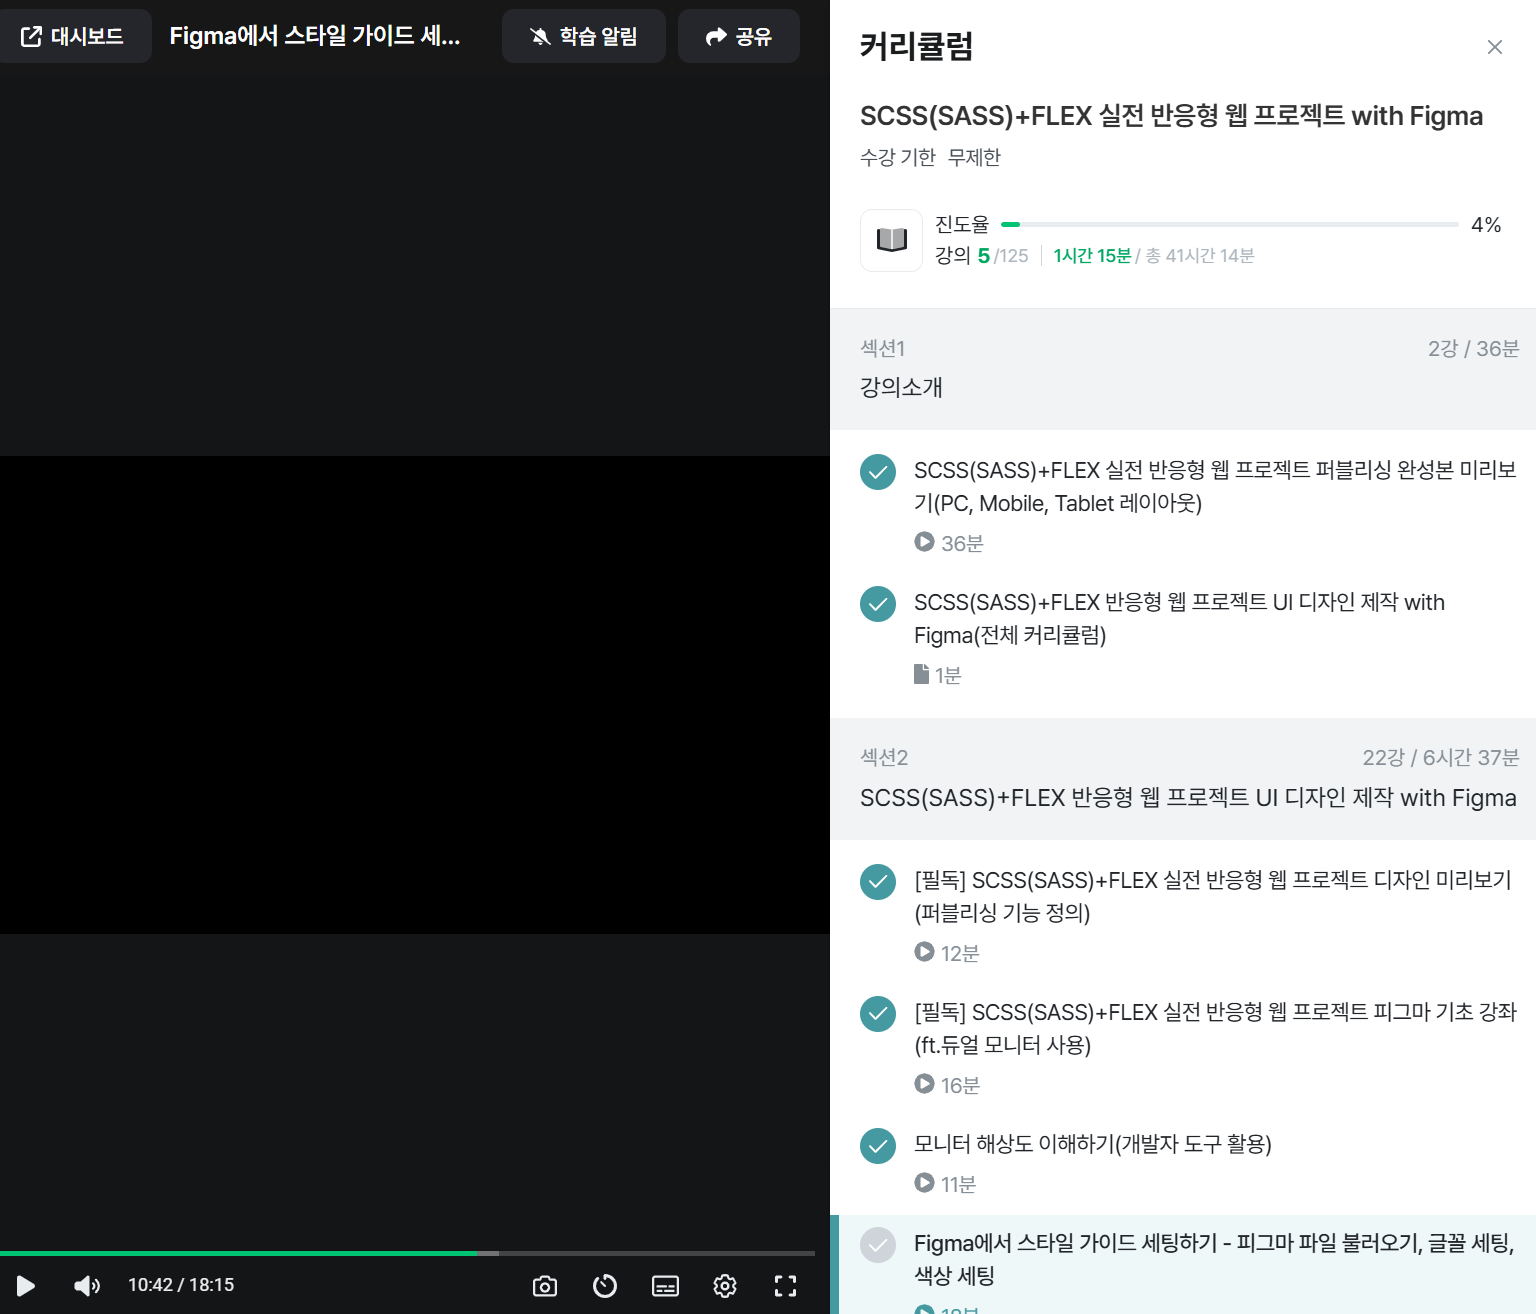Toggle completion check for 퍼블리싱 완성본 미리보기 lecture
Image resolution: width=1536 pixels, height=1314 pixels.
click(x=878, y=472)
